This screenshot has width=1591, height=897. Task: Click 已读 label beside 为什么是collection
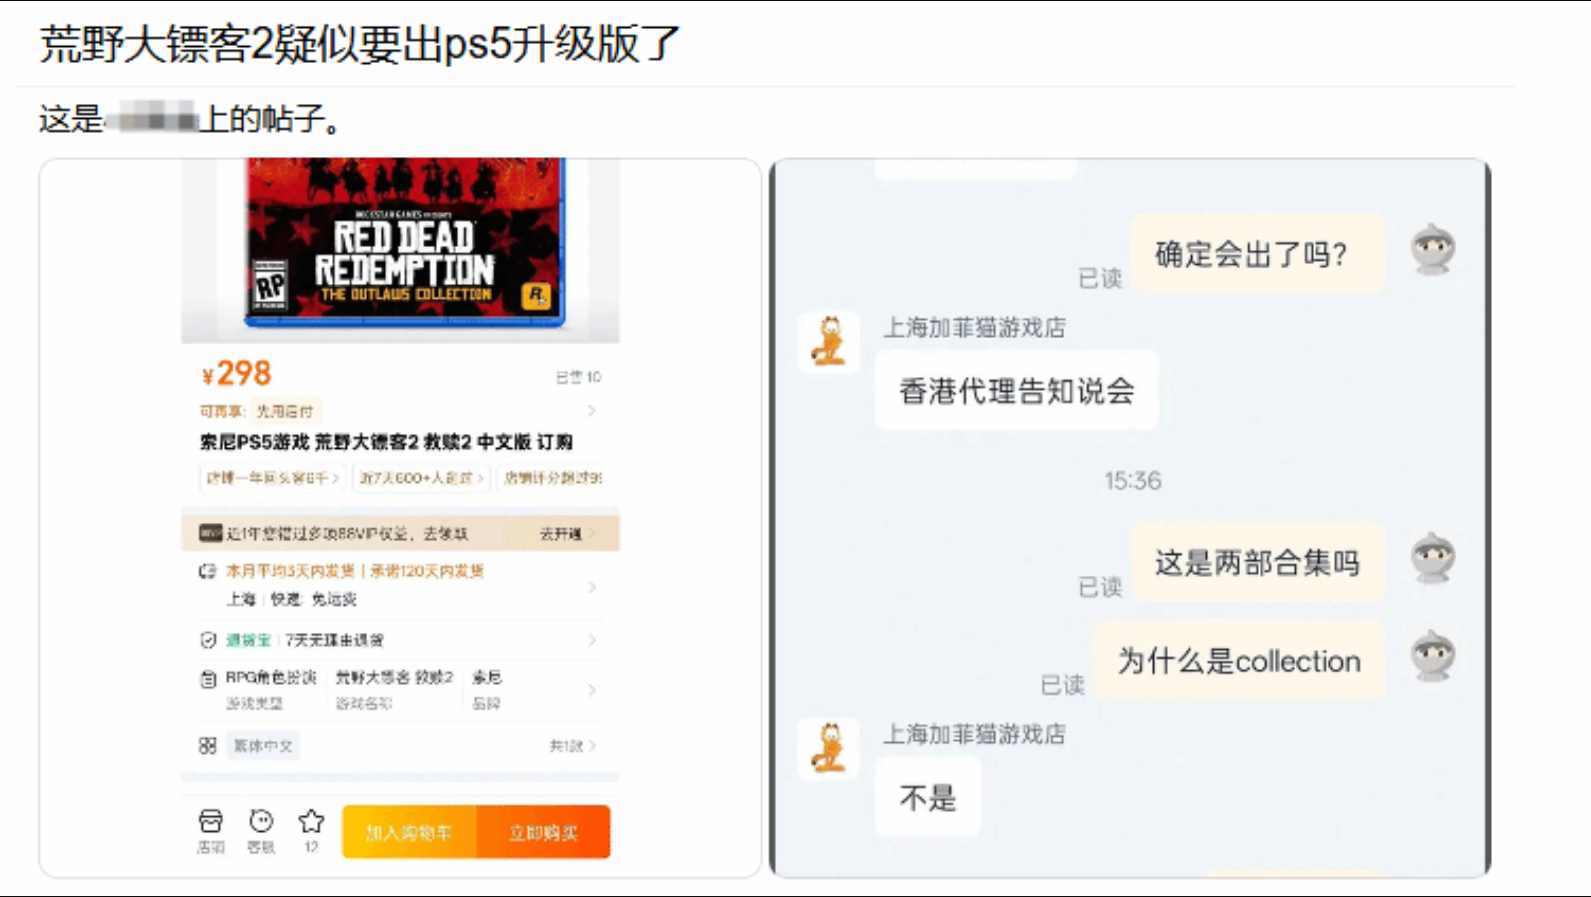coord(1062,685)
